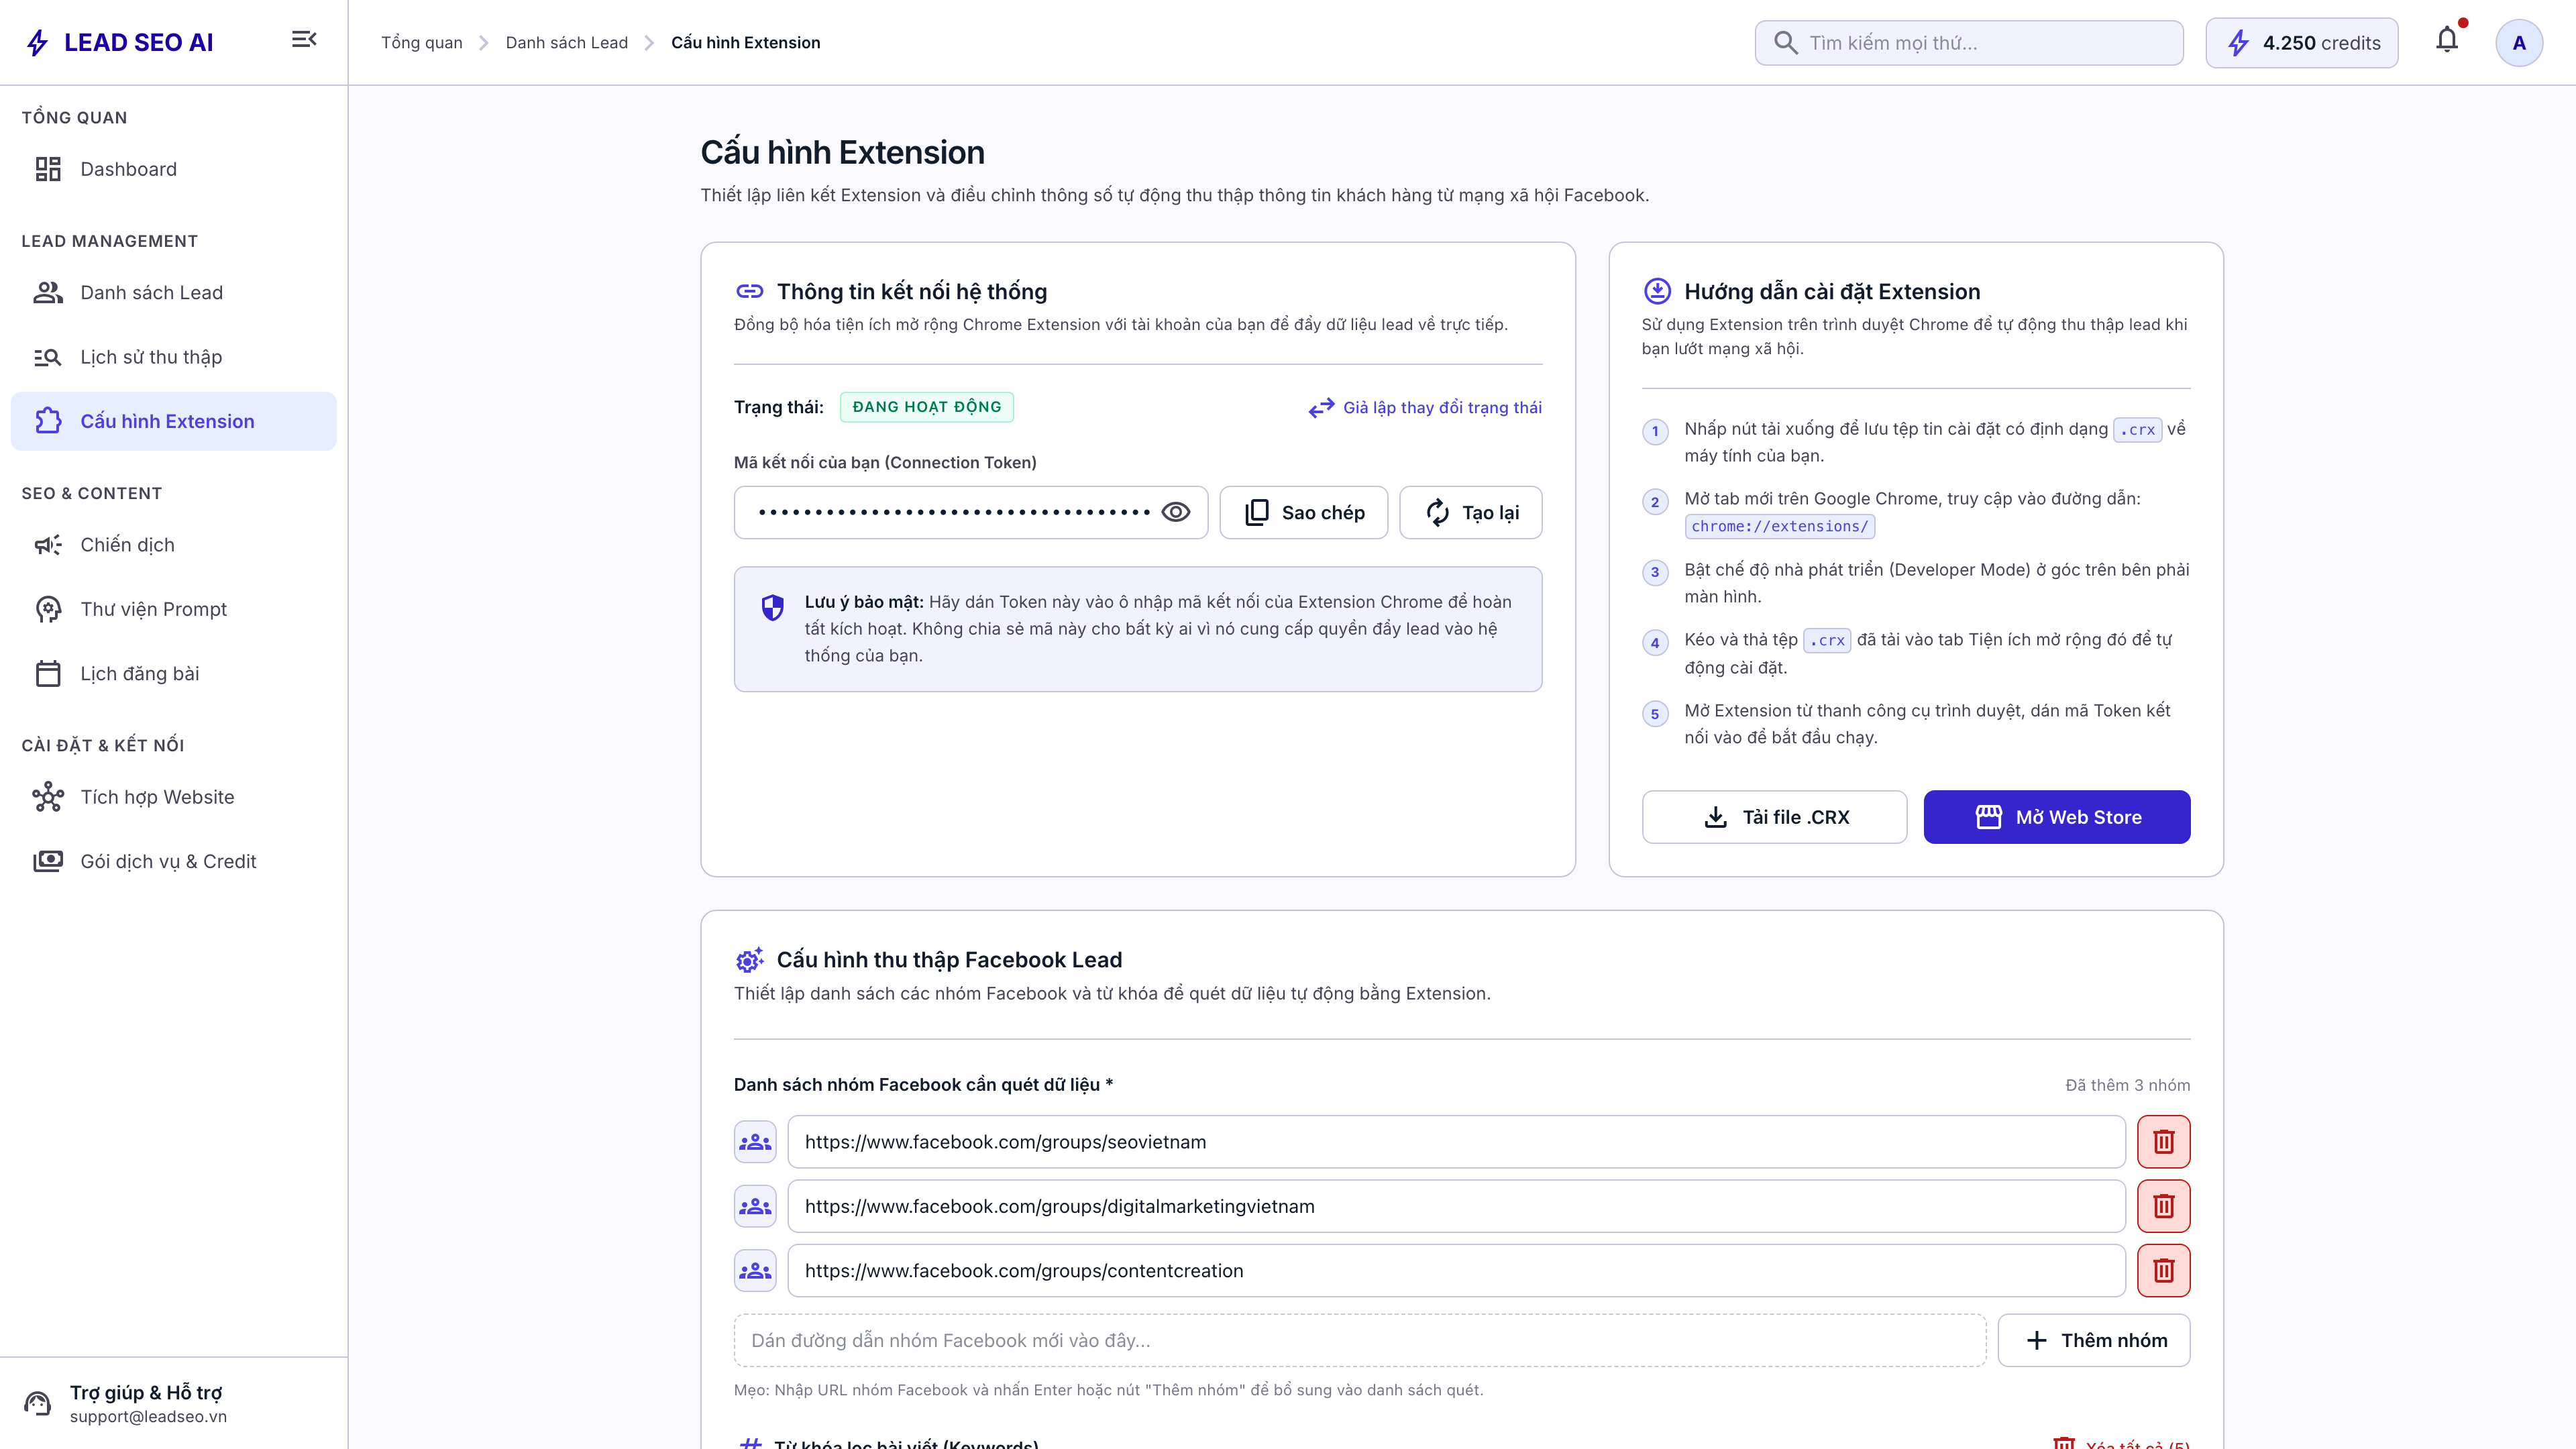The width and height of the screenshot is (2576, 1449).
Task: Click the link icon beside Thông tin kết nối
Action: (x=749, y=291)
